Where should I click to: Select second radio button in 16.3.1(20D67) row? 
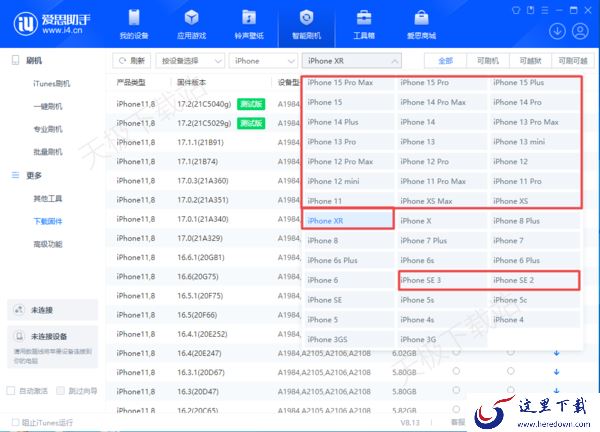(510, 371)
